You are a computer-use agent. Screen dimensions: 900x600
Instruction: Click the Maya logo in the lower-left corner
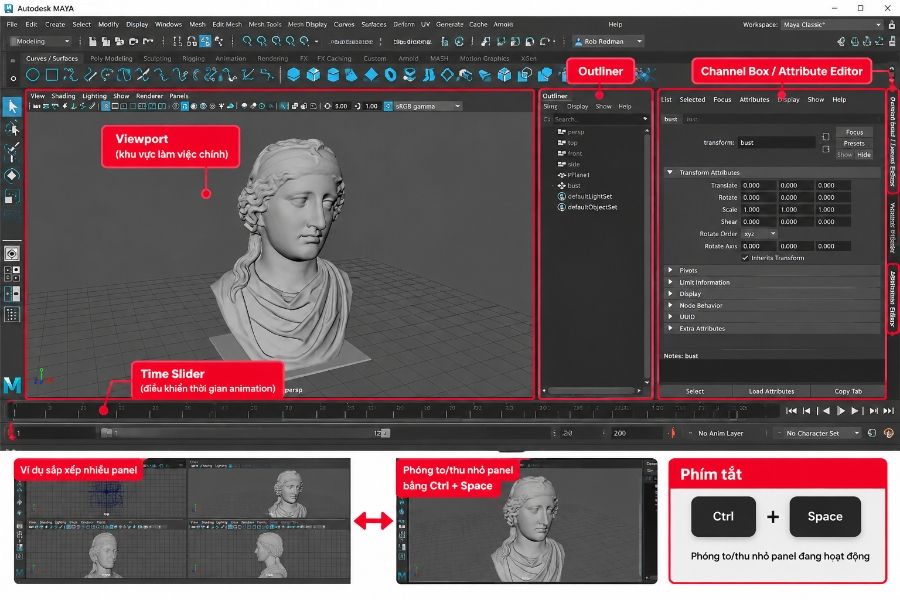(12, 385)
